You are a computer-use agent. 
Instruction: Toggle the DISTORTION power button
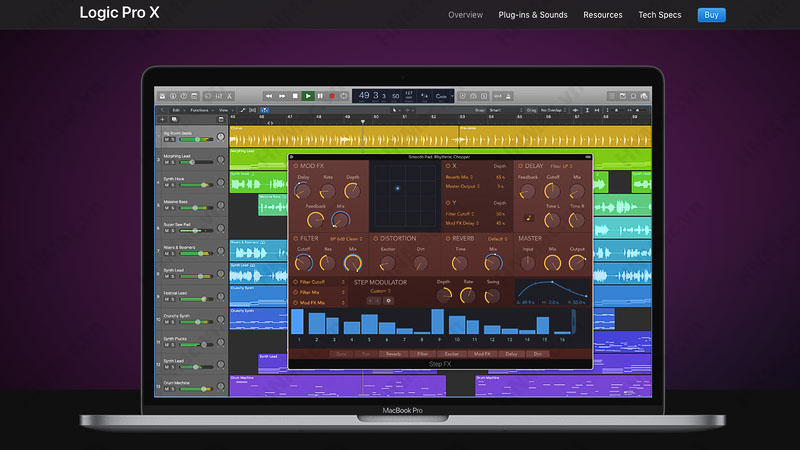pyautogui.click(x=376, y=238)
